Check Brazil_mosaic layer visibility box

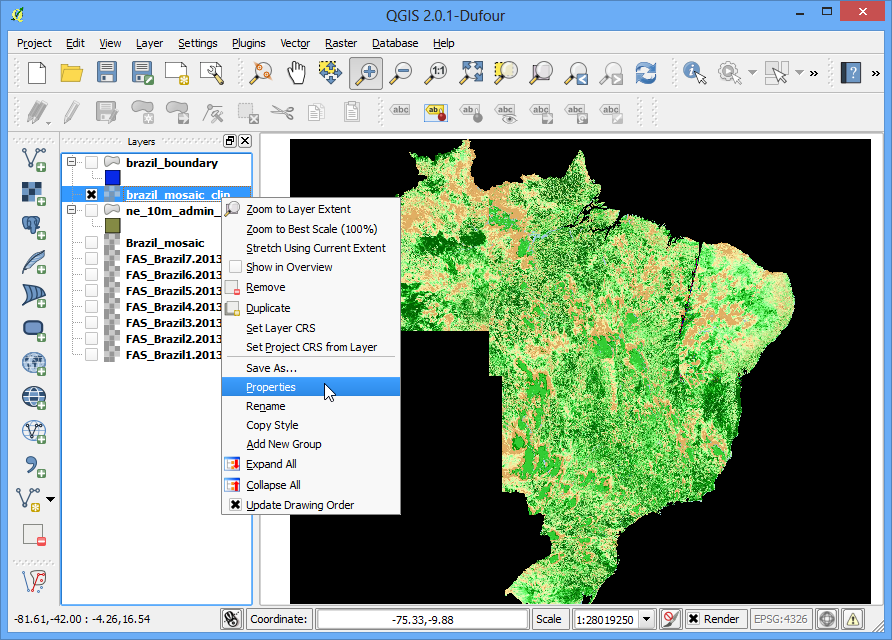tap(92, 243)
